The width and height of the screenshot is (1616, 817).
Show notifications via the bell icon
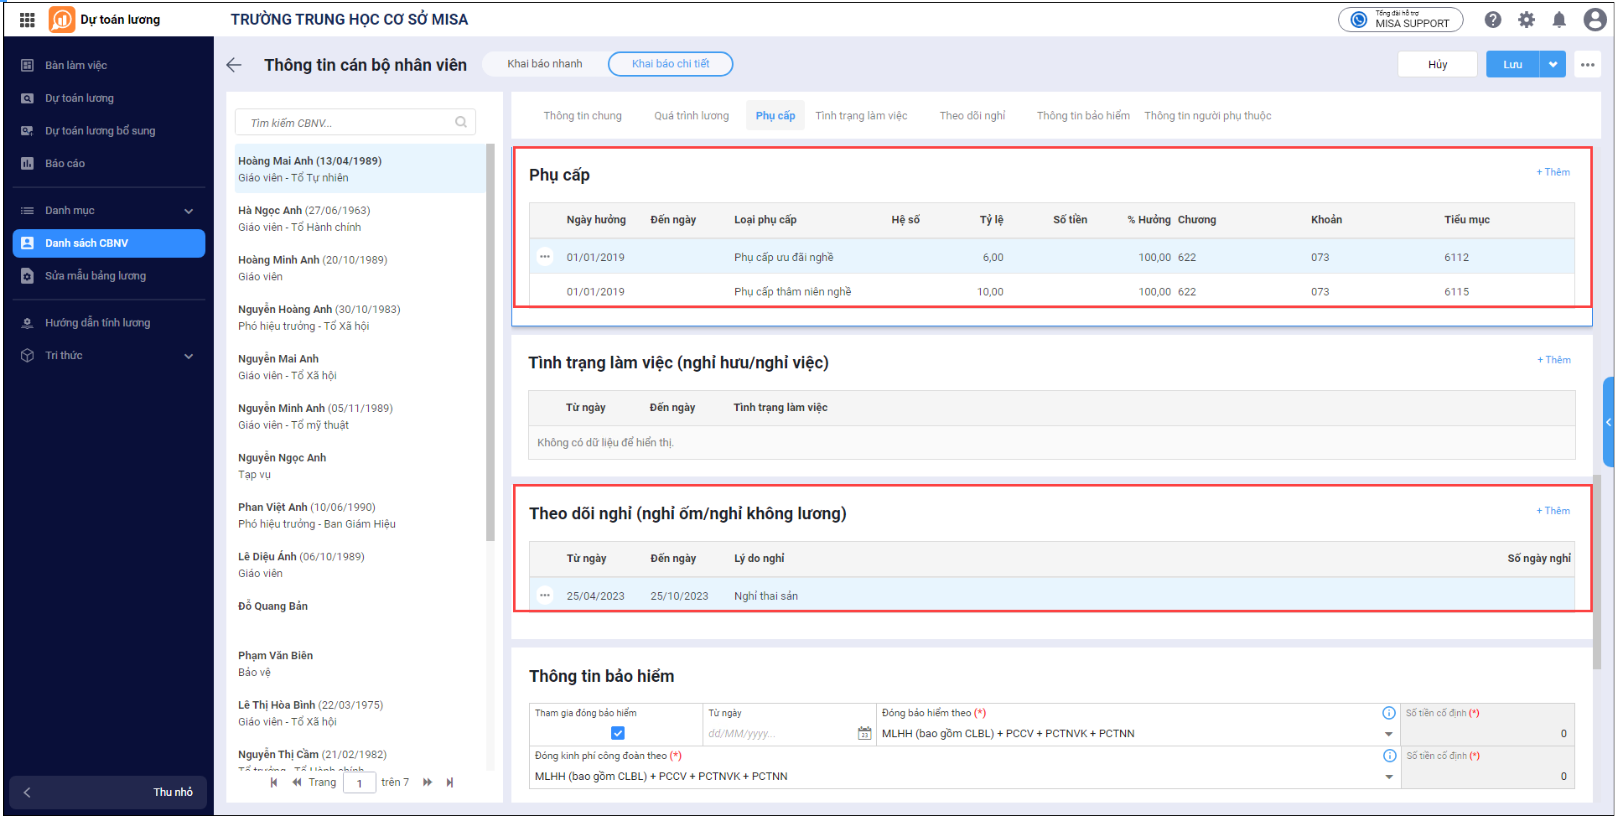1559,19
